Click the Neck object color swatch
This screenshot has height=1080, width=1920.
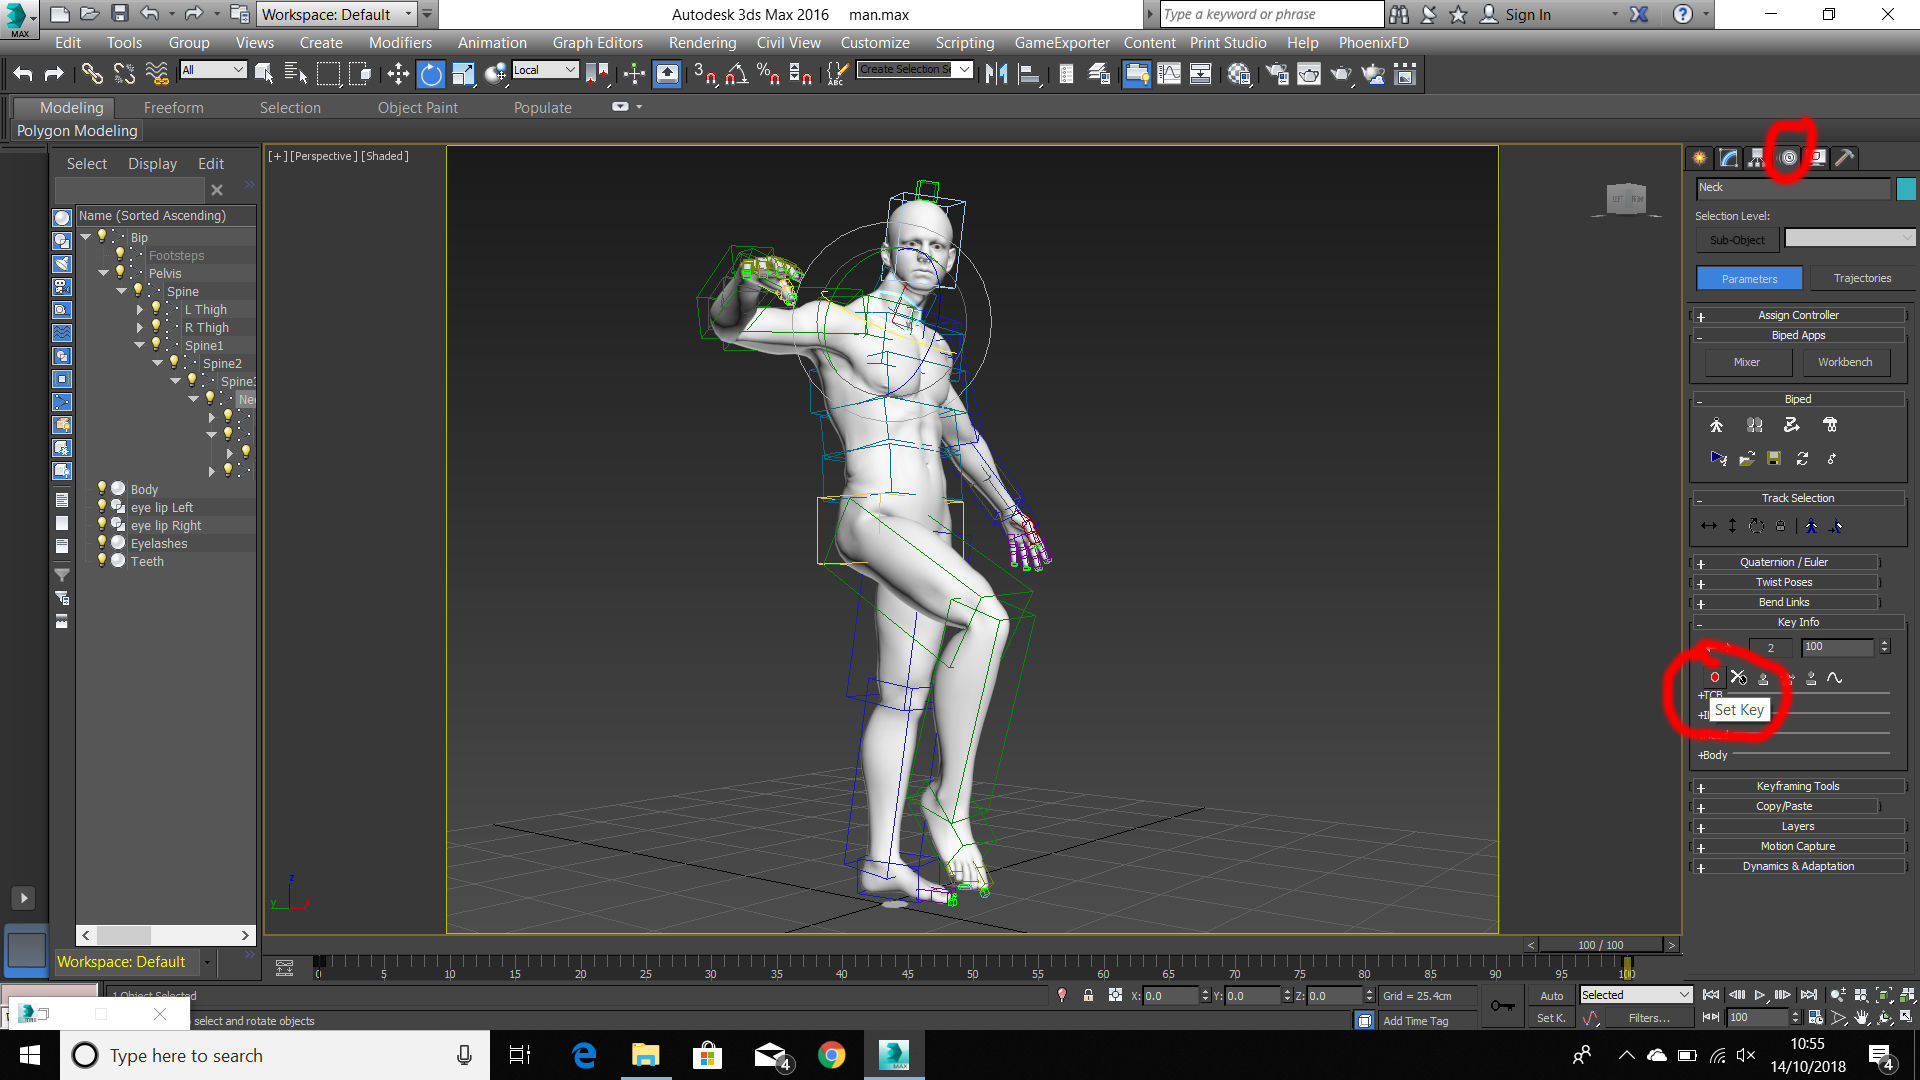tap(1906, 188)
